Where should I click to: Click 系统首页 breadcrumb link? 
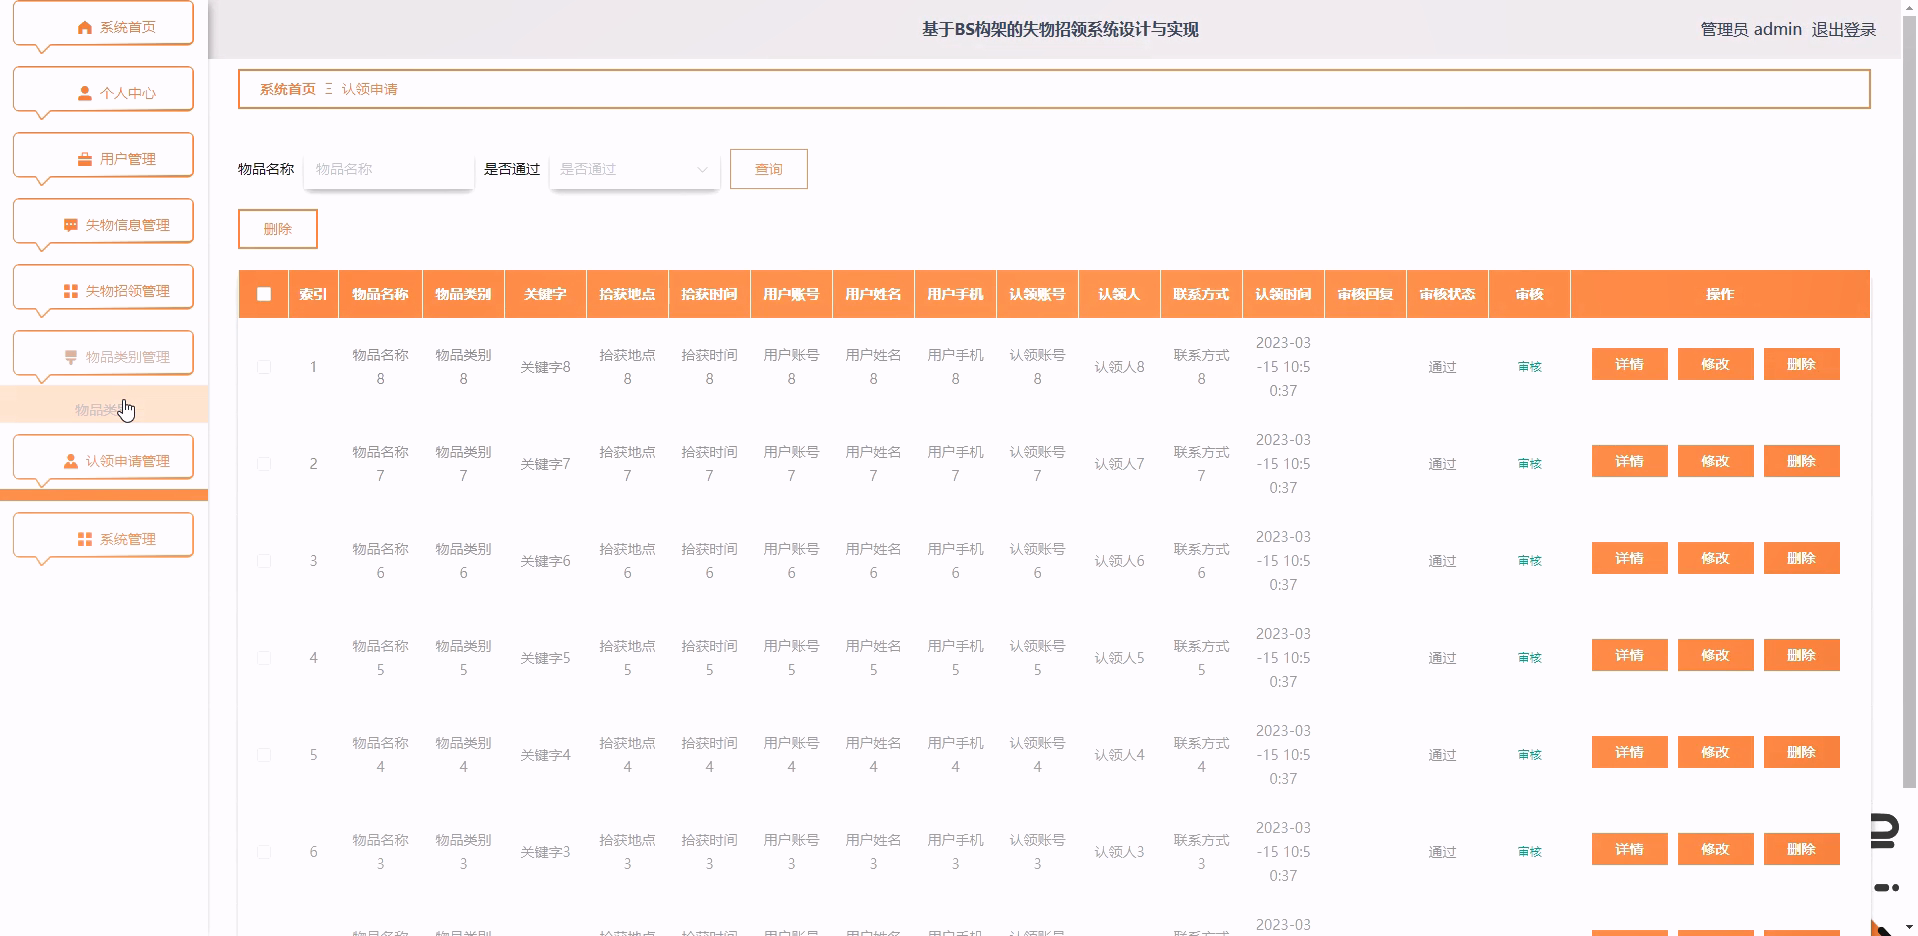pyautogui.click(x=287, y=89)
